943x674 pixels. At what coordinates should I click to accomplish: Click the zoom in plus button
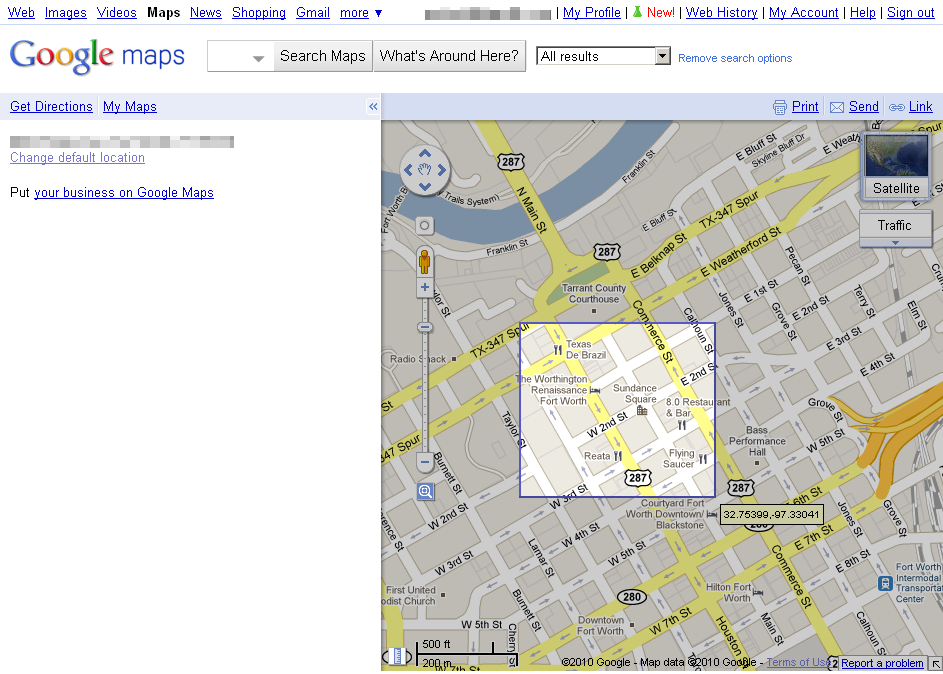[425, 288]
